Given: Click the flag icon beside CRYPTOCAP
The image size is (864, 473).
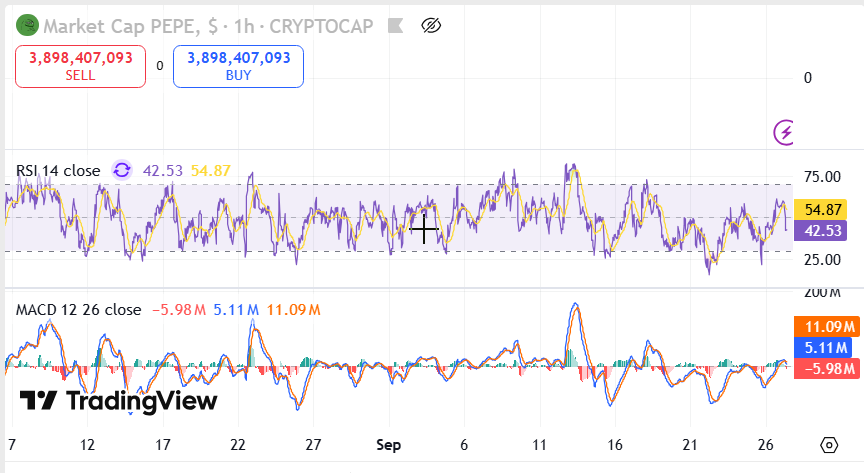Looking at the screenshot, I should coord(394,25).
